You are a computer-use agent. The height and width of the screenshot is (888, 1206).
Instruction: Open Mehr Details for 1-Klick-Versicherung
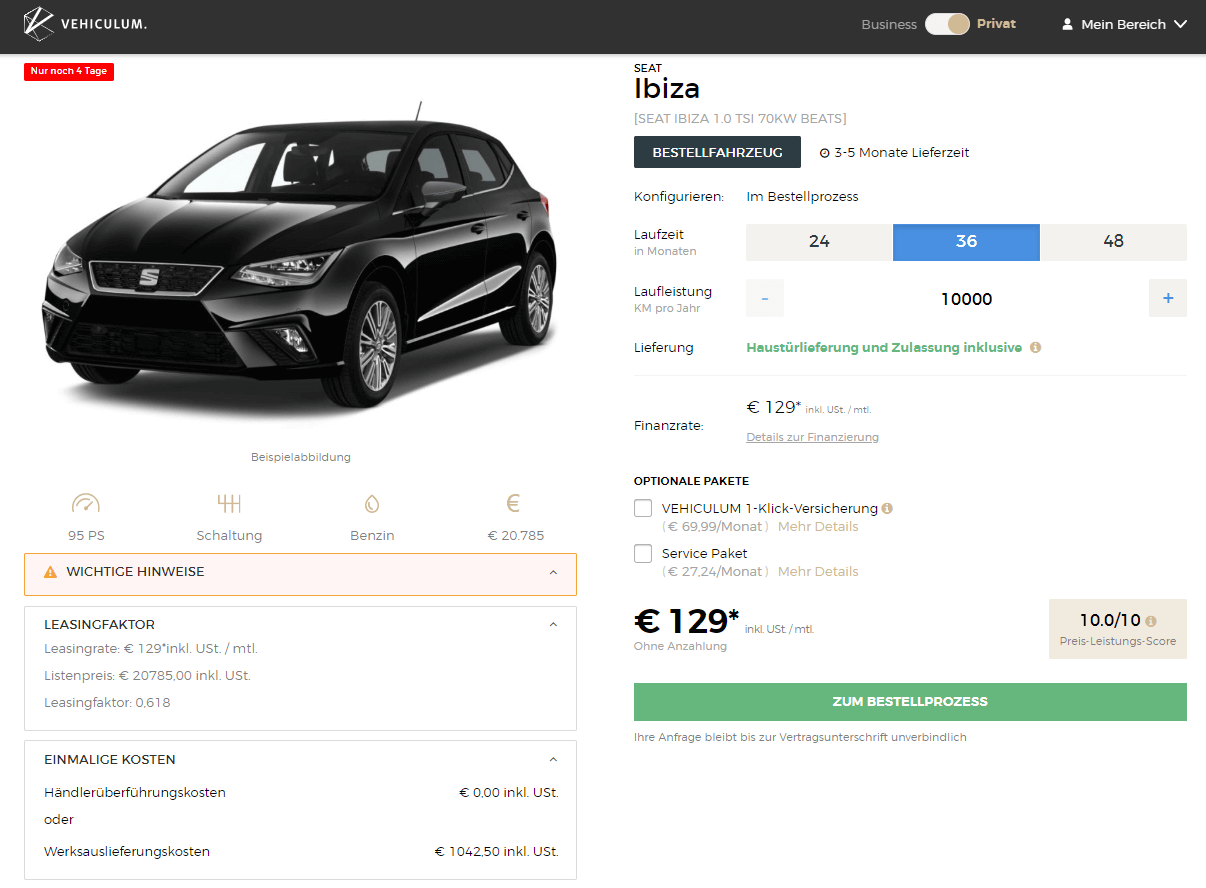818,527
